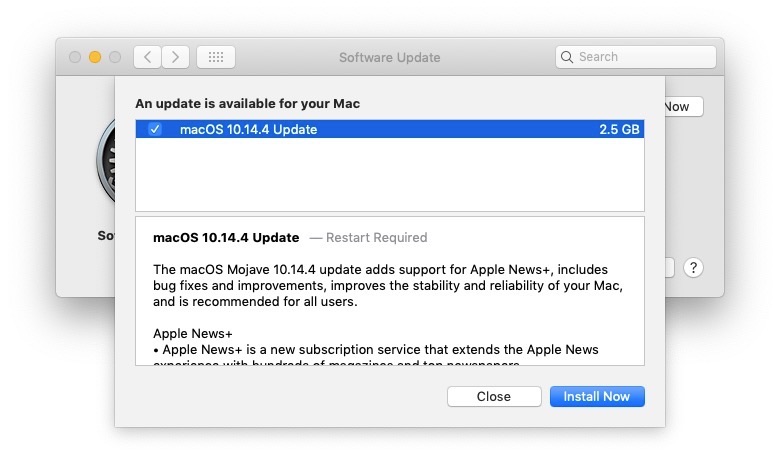Image resolution: width=780 pixels, height=454 pixels.
Task: Click the 2.5 GB size value
Action: (619, 129)
